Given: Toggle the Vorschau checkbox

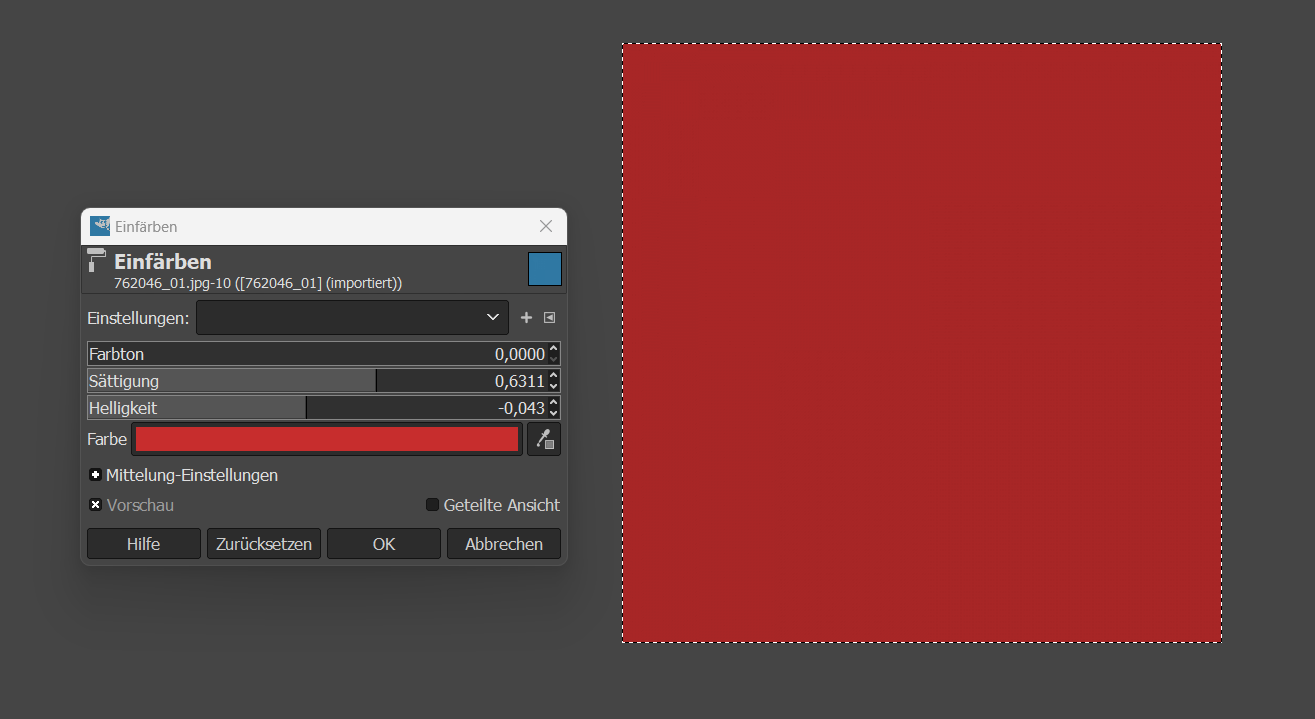Looking at the screenshot, I should pos(95,505).
